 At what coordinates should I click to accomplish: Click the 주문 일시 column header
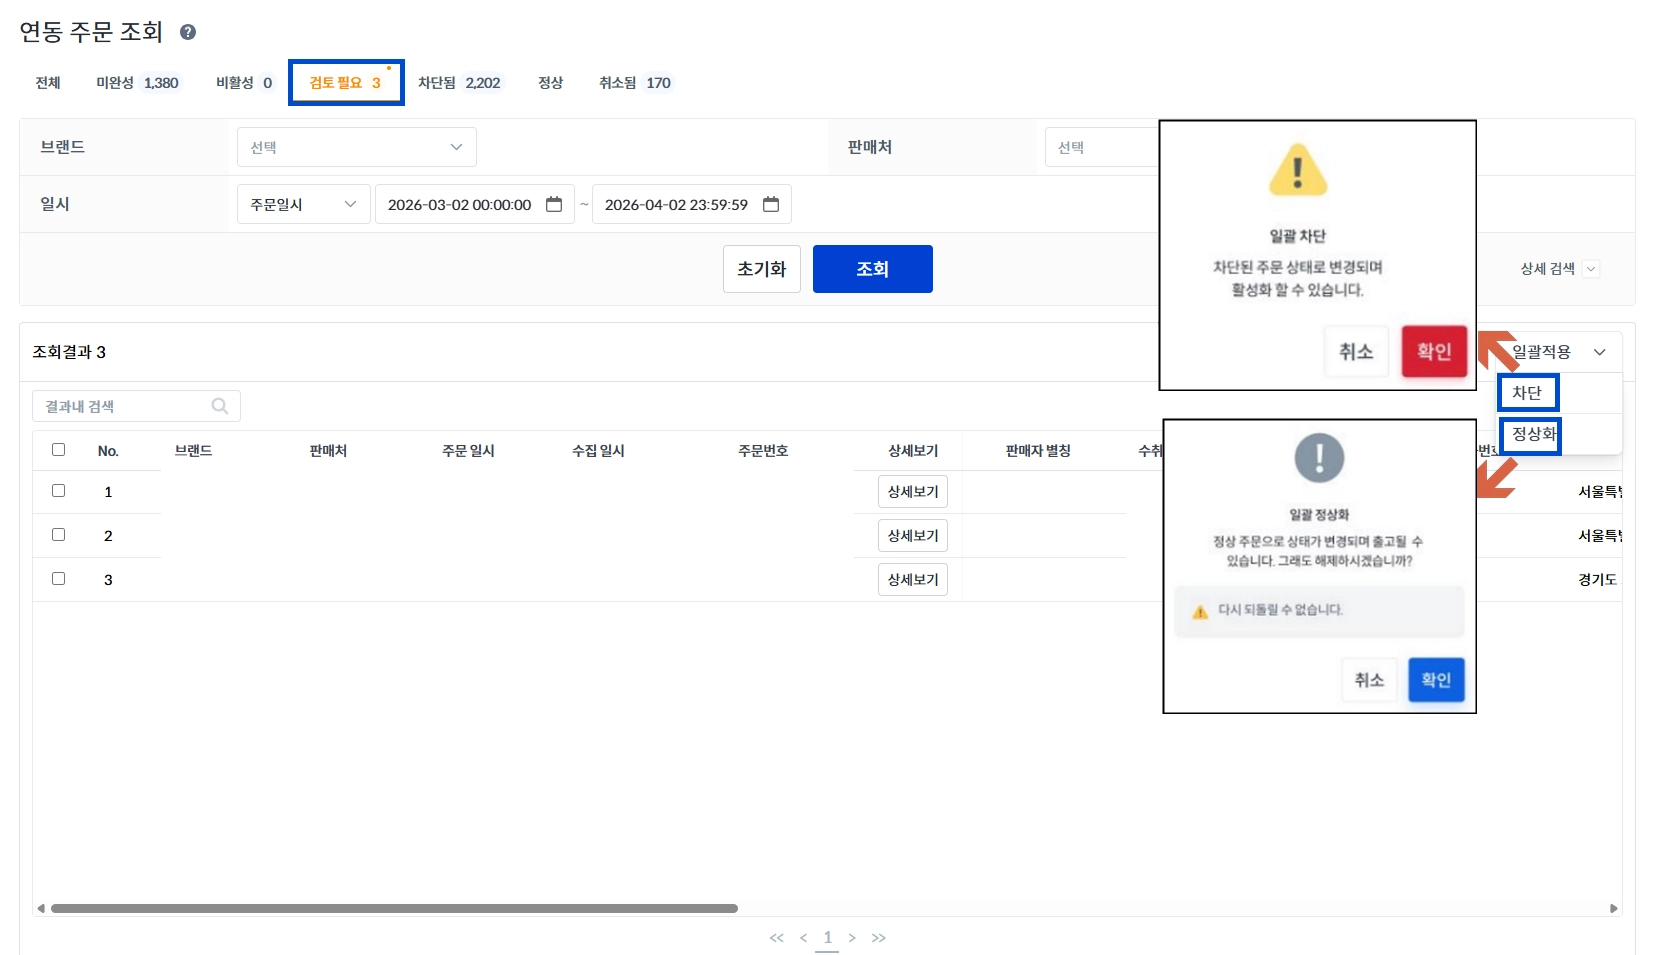click(x=469, y=451)
